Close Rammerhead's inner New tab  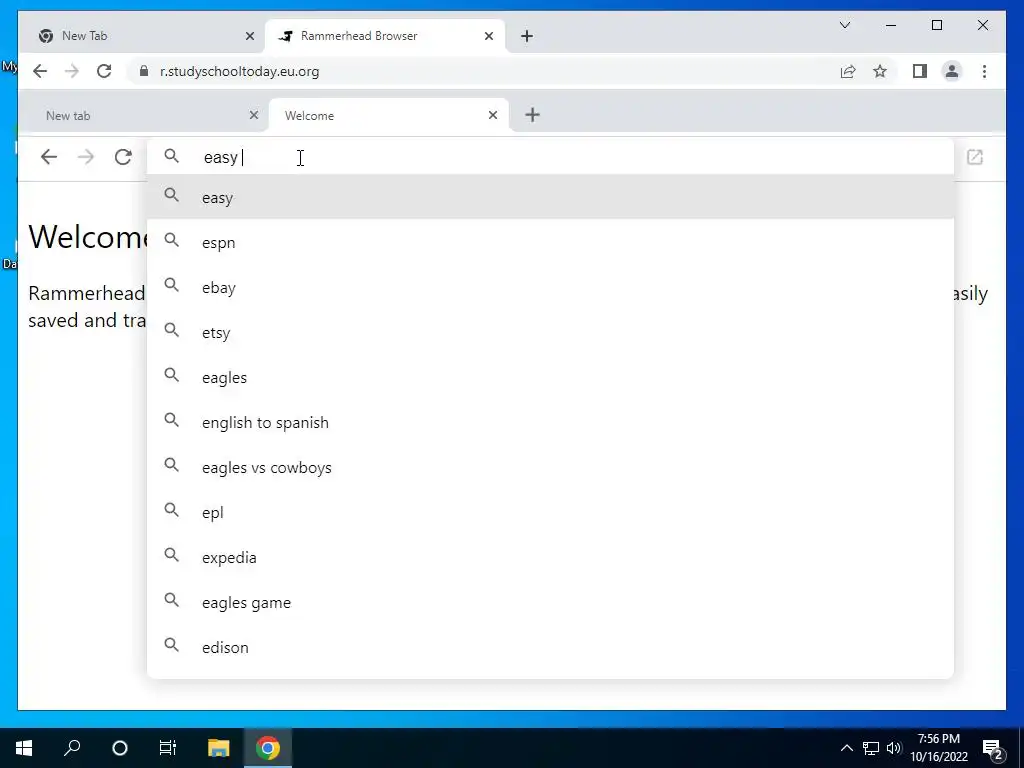[254, 115]
